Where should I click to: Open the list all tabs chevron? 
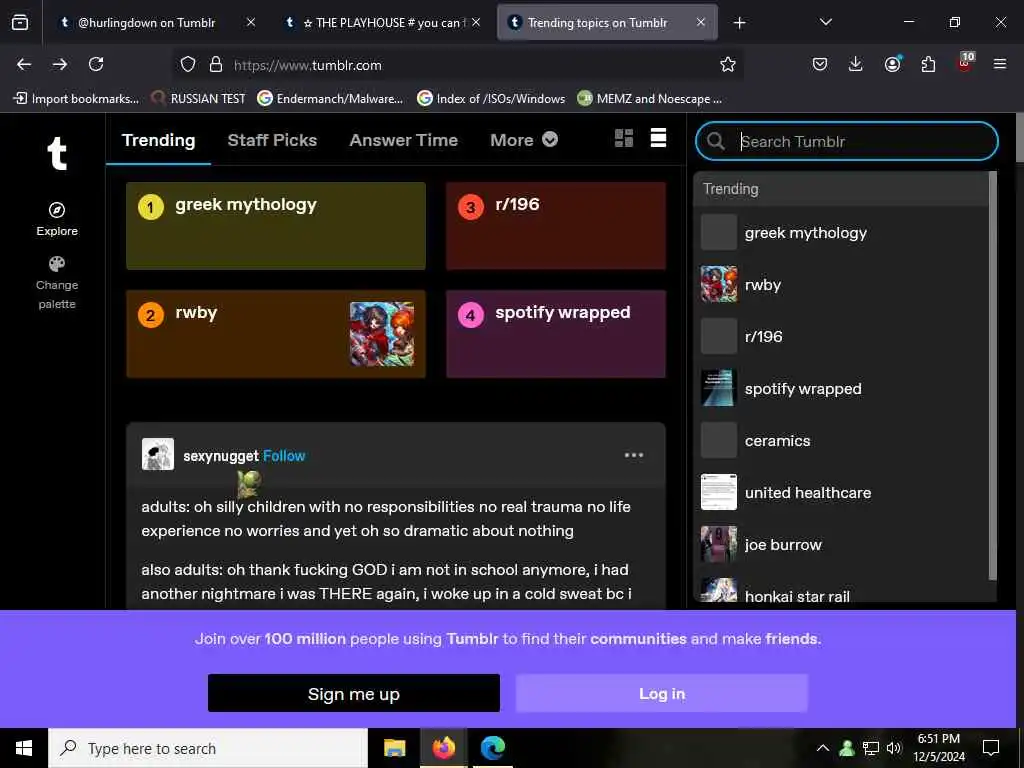[x=825, y=22]
